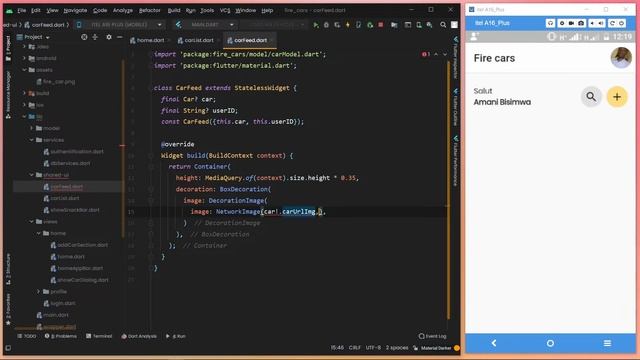Image resolution: width=640 pixels, height=360 pixels.
Task: Expand the profile folder
Action: [39, 291]
